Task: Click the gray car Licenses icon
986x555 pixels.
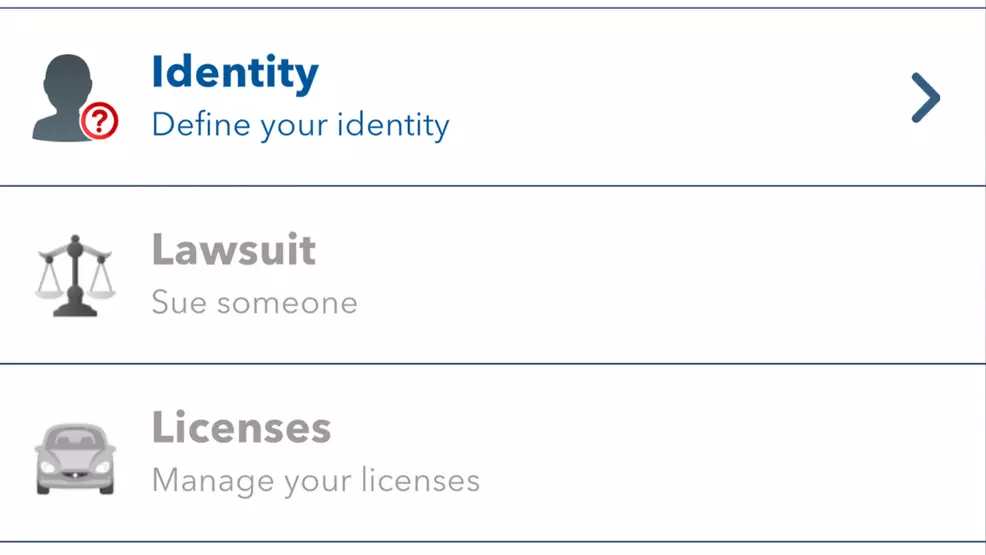Action: coord(75,458)
